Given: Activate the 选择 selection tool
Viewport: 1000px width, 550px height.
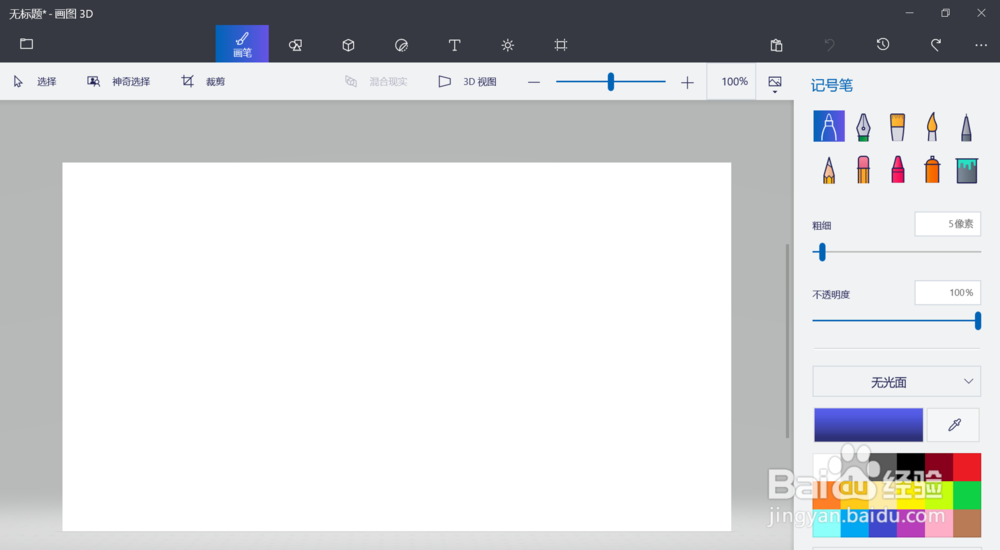Looking at the screenshot, I should pos(35,82).
